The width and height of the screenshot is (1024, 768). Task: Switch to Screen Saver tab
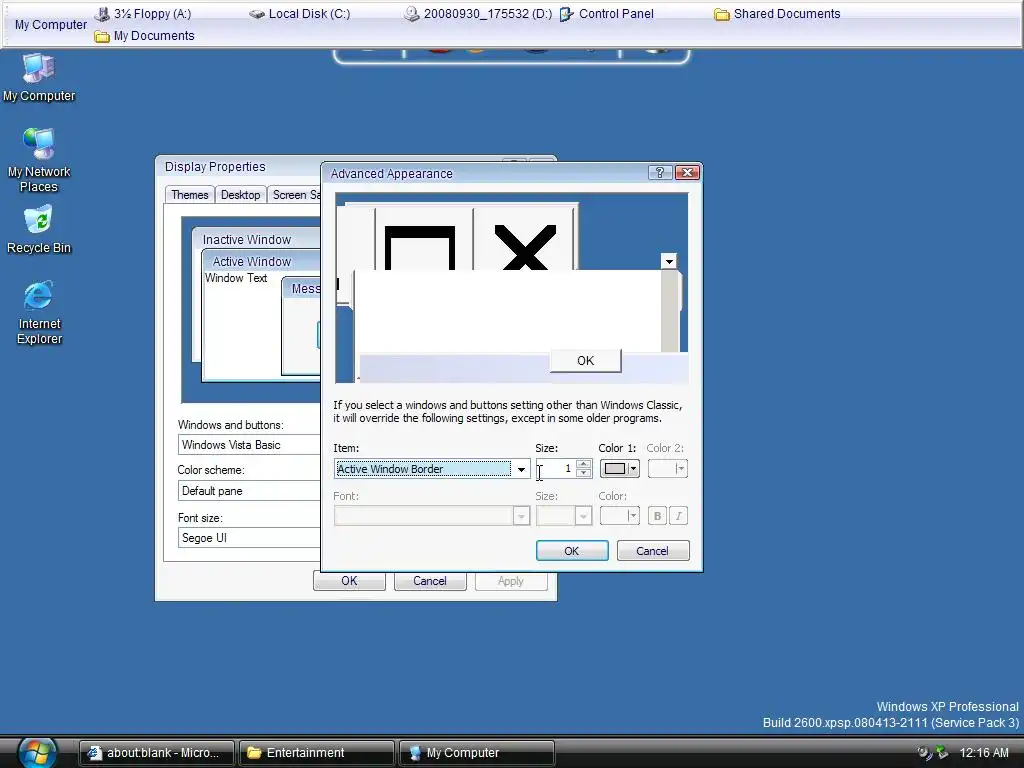(295, 195)
